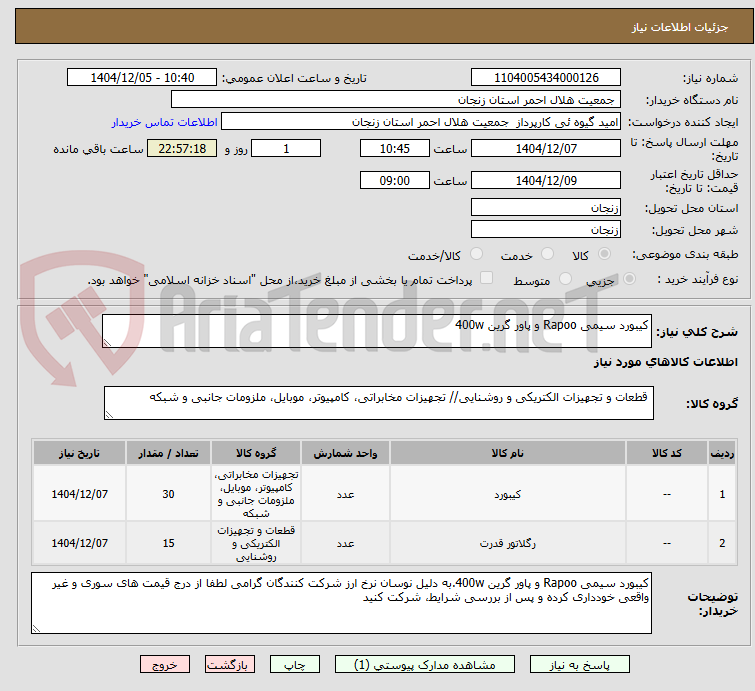
Task: Click the کد کالا column header
Action: (666, 453)
